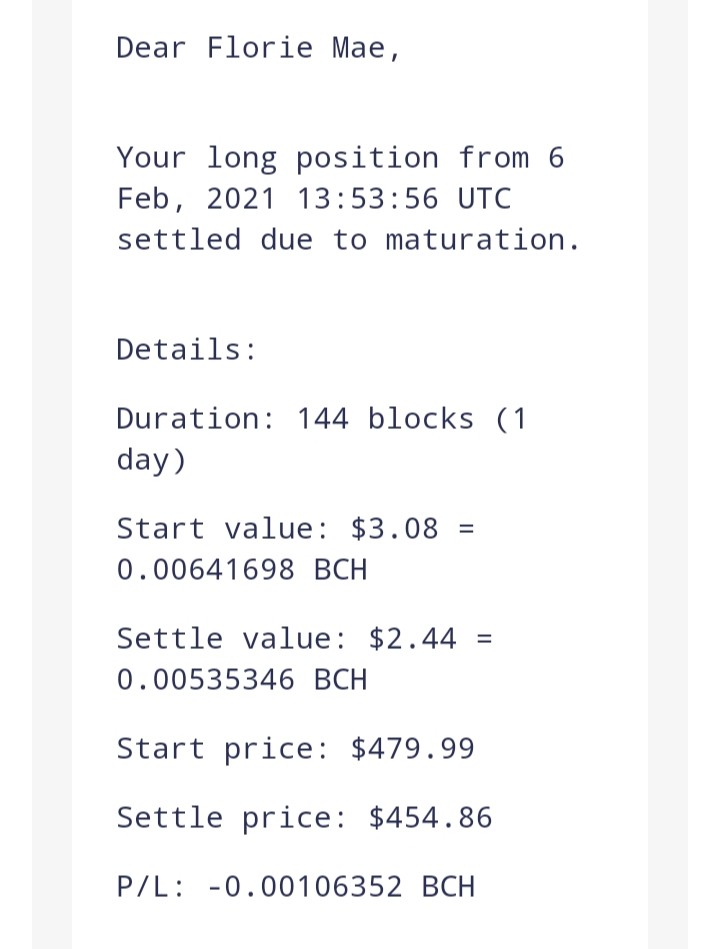Click the "Duration: 144 blocks (1" line

pyautogui.click(x=322, y=419)
